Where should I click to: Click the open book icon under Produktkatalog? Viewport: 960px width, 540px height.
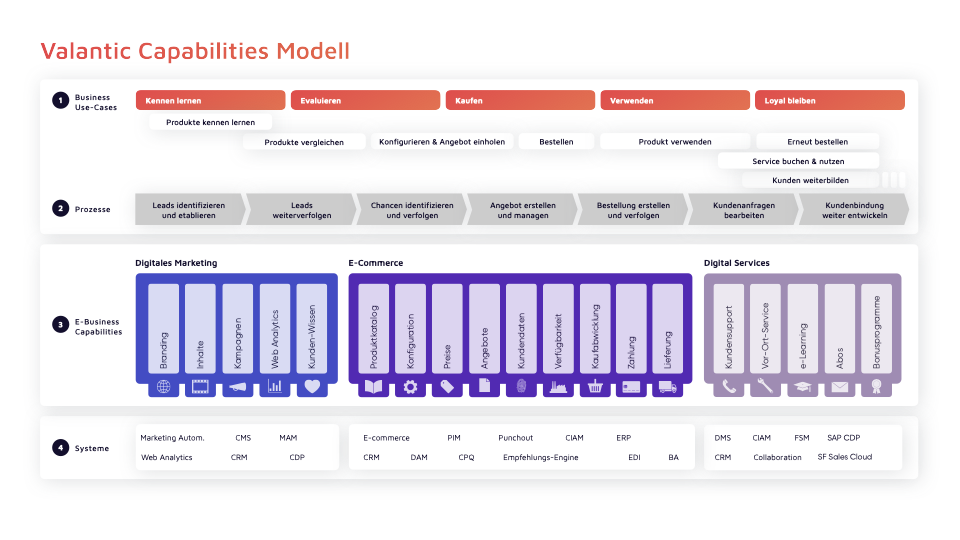373,386
